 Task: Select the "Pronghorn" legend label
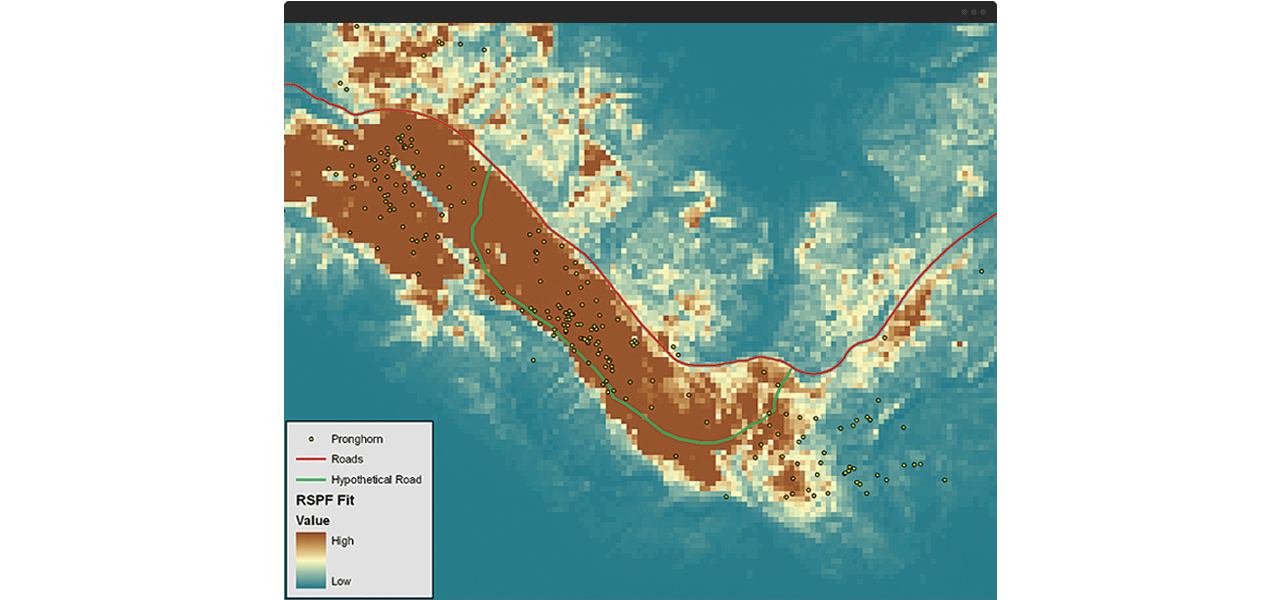tap(357, 439)
